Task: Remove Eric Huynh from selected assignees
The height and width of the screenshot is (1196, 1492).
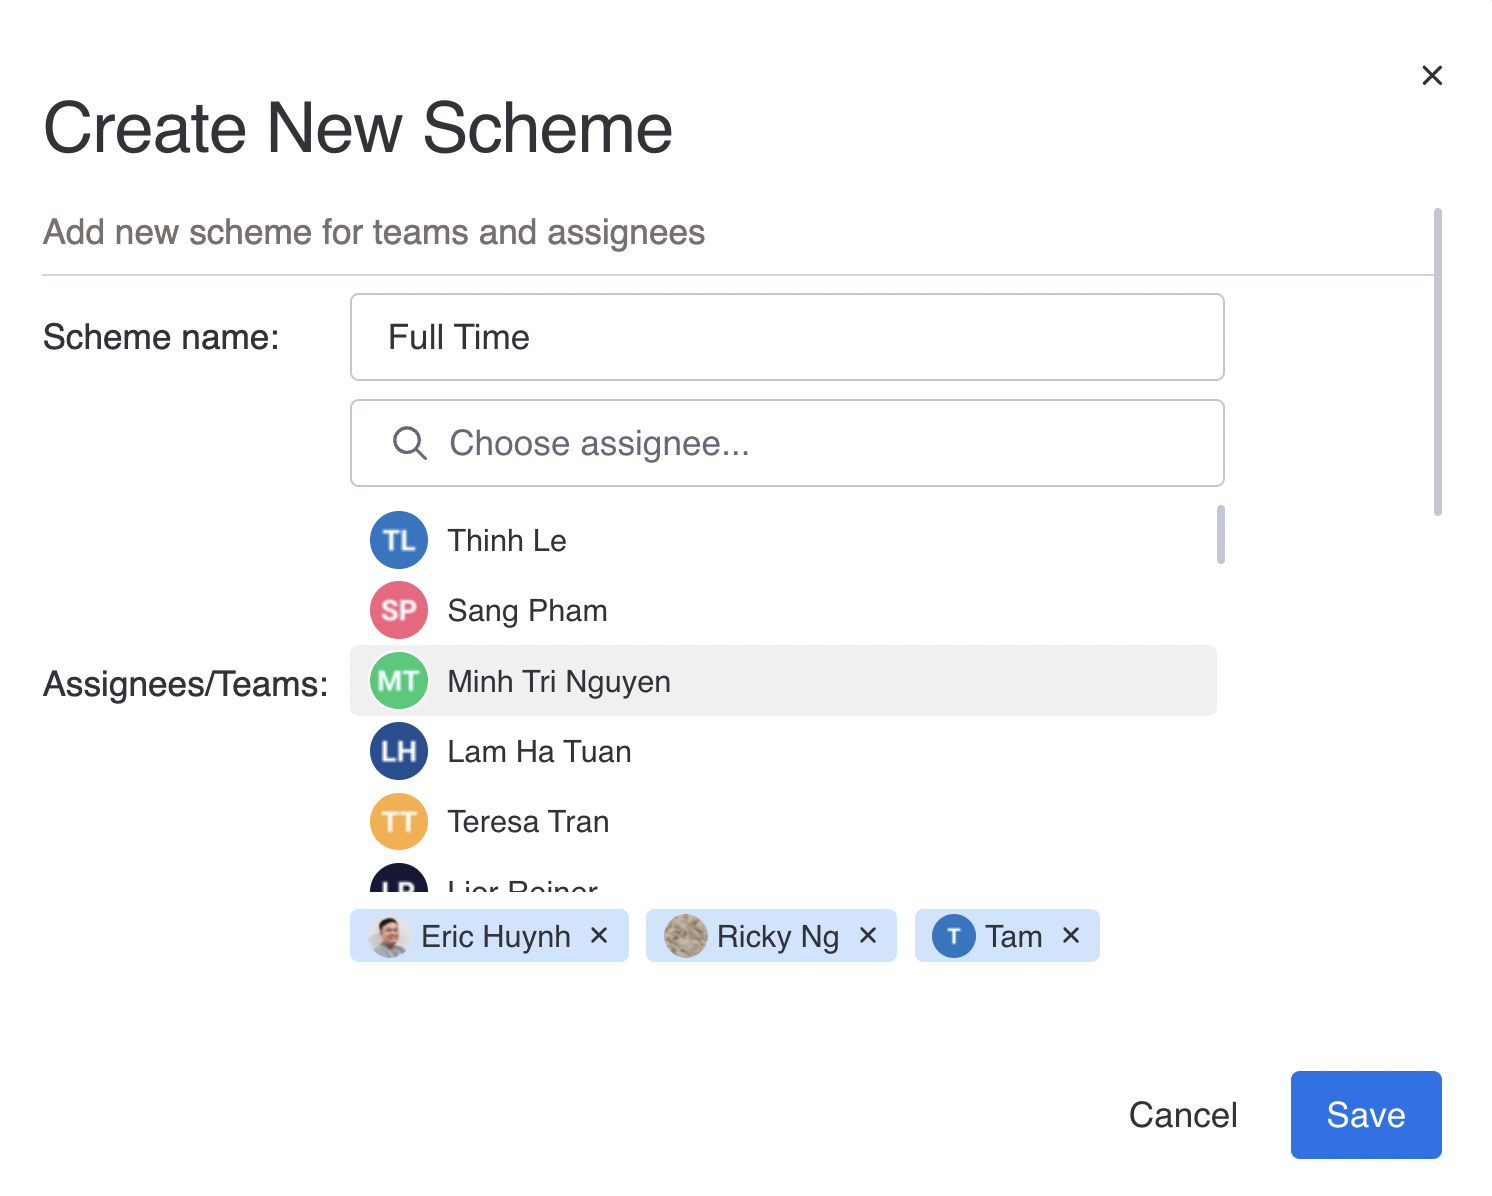Action: 599,936
